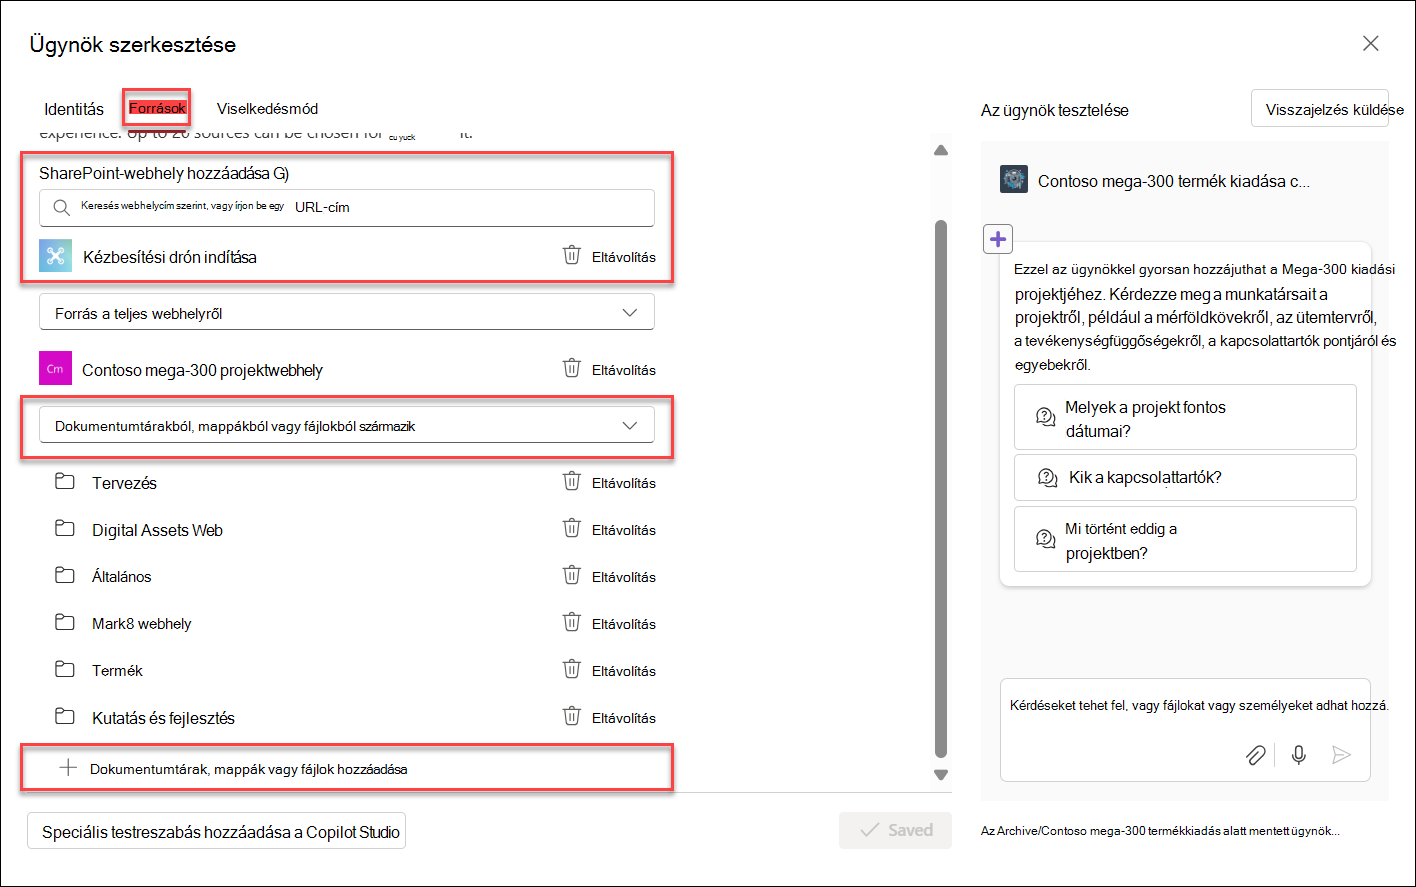
Task: Click the Digital Assets Web folder icon
Action: 65,529
